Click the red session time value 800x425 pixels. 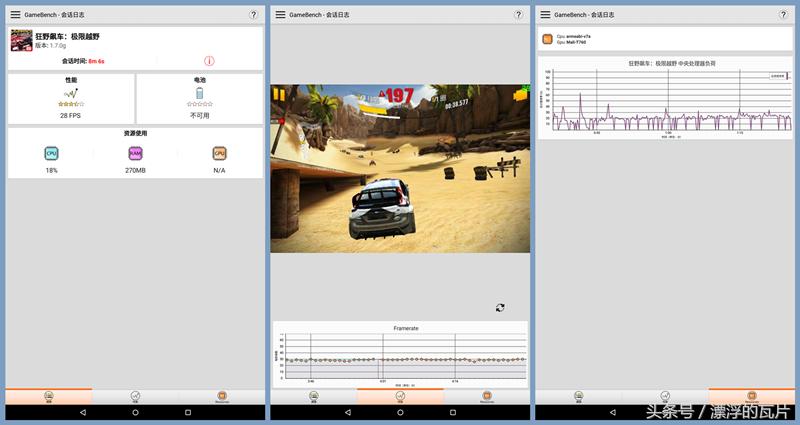click(96, 61)
